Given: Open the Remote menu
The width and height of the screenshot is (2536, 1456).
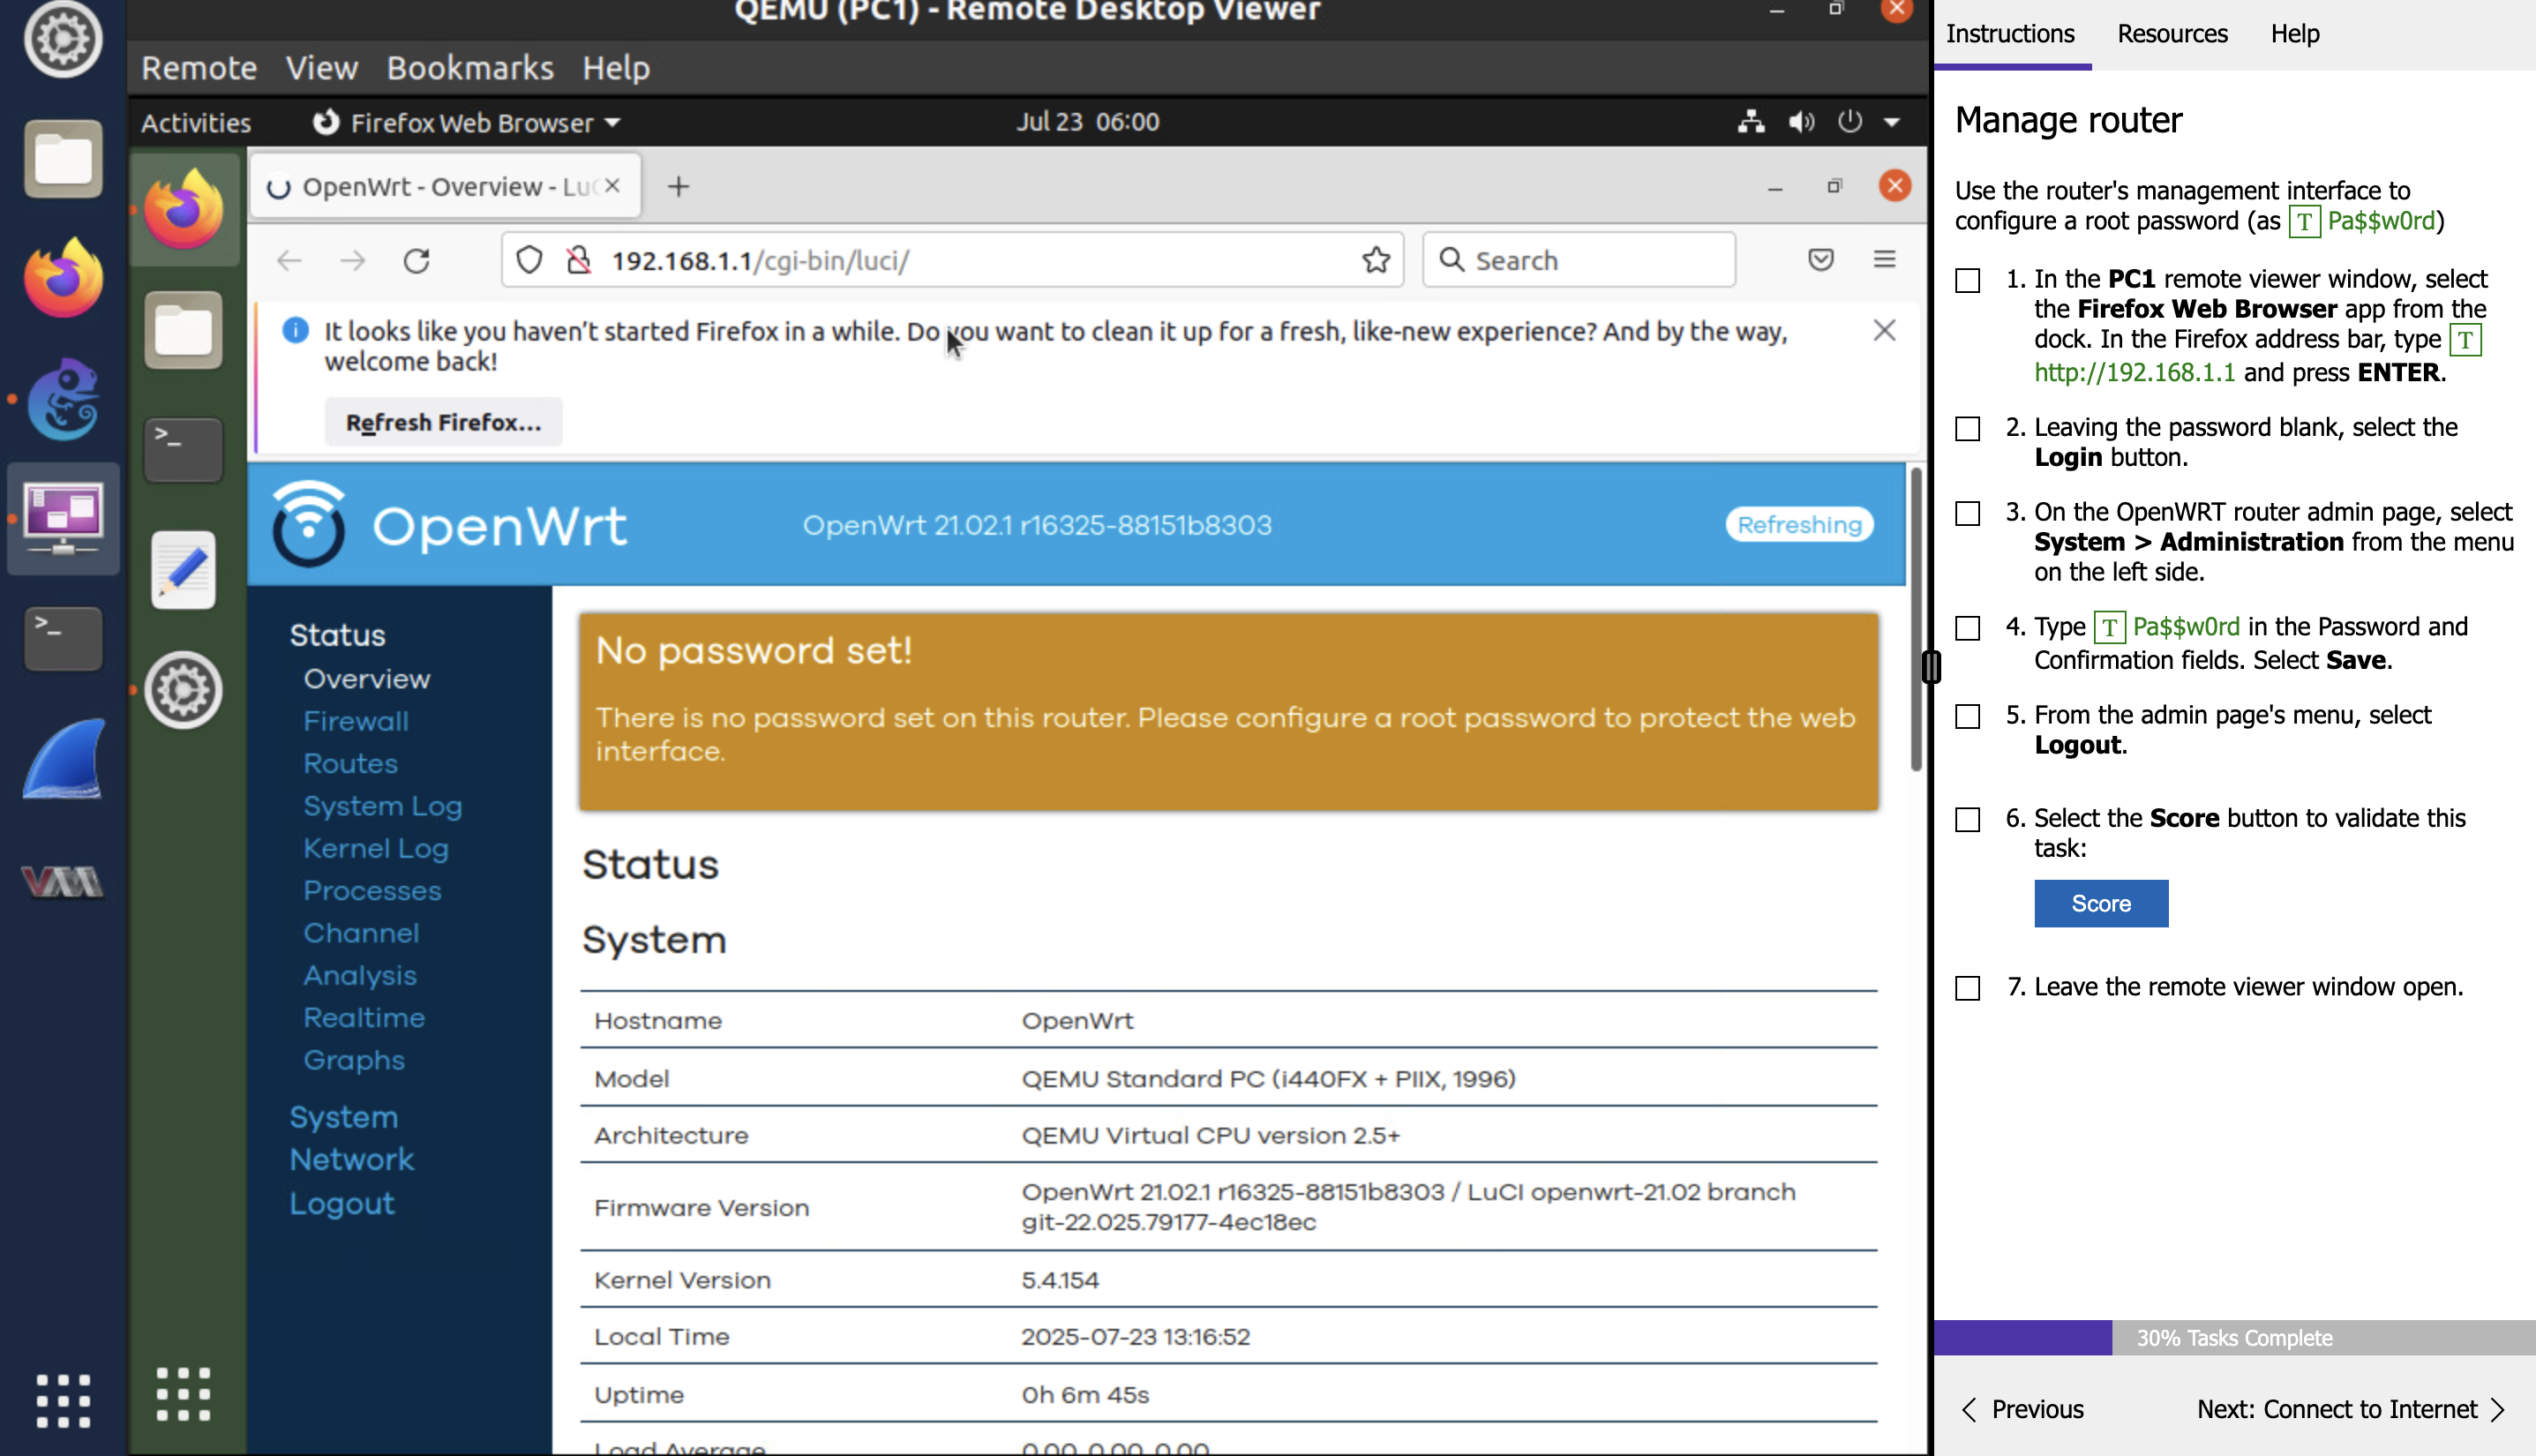Looking at the screenshot, I should pos(199,68).
